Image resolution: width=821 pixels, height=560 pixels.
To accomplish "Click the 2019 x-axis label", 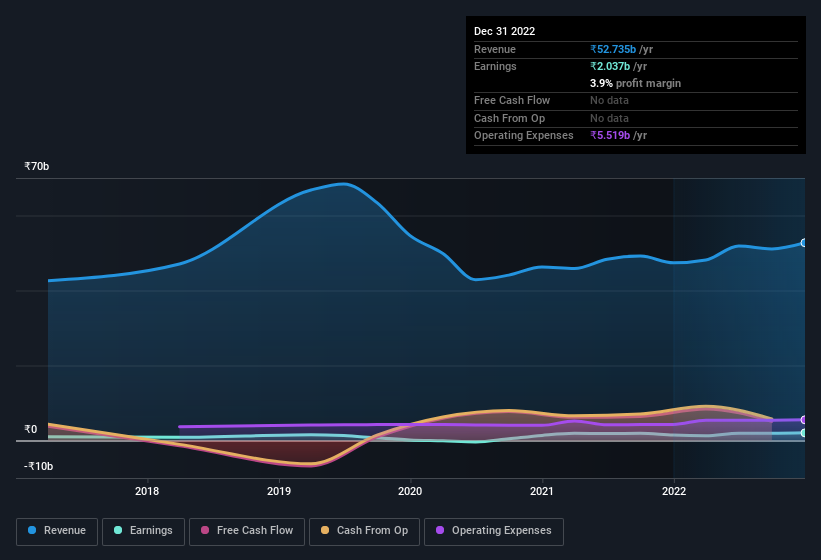I will click(279, 491).
